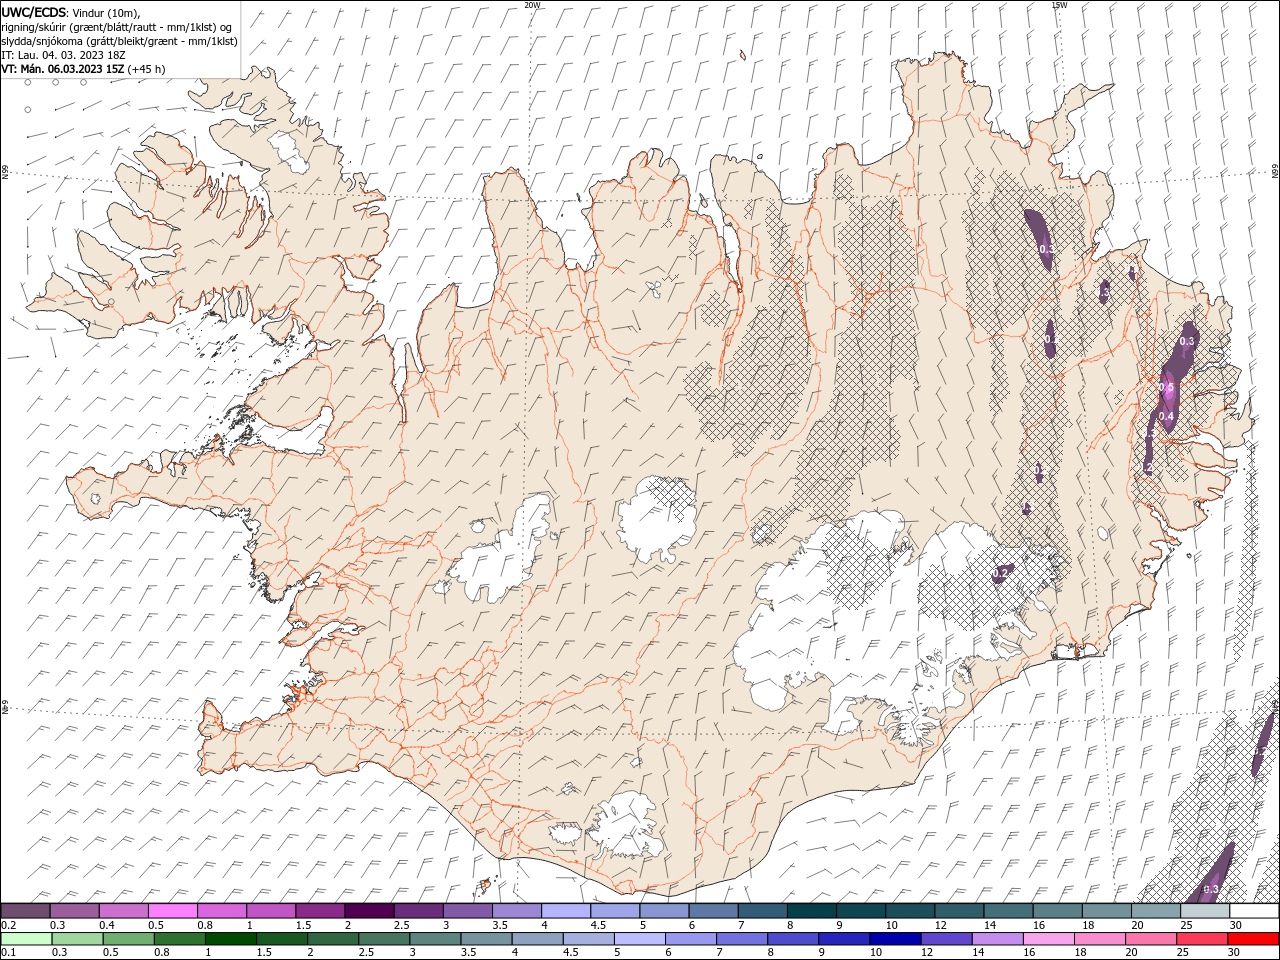Viewport: 1280px width, 960px height.
Task: Choose the dark purple top-row swatch labeled 2
Action: click(369, 911)
